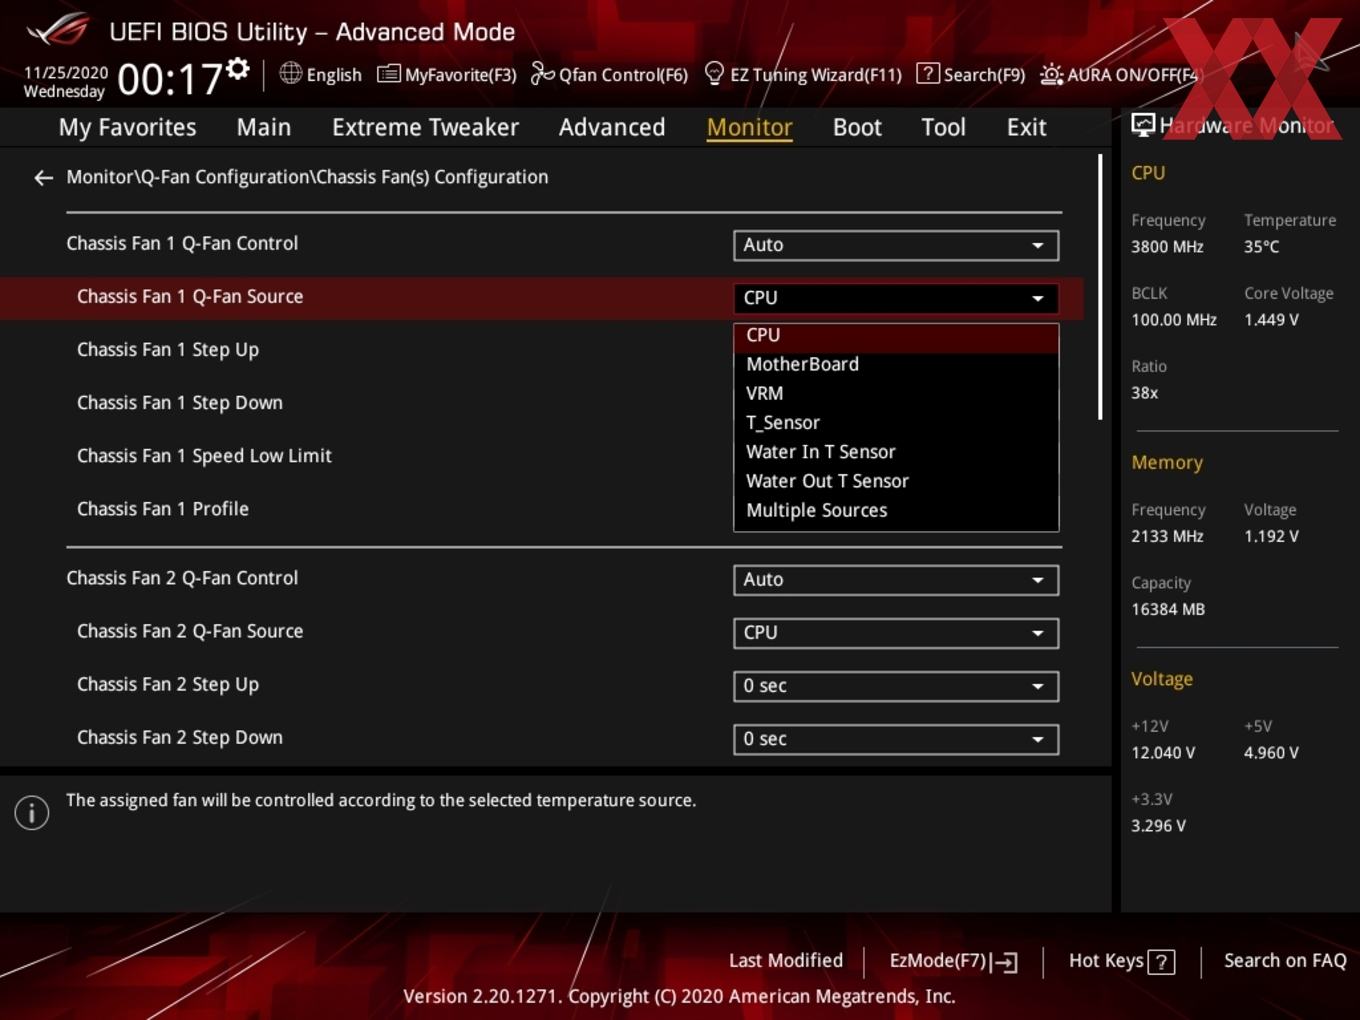Select Chassis Fan 2 Step Up label
Screen dimensions: 1360x1020
[x=168, y=685]
